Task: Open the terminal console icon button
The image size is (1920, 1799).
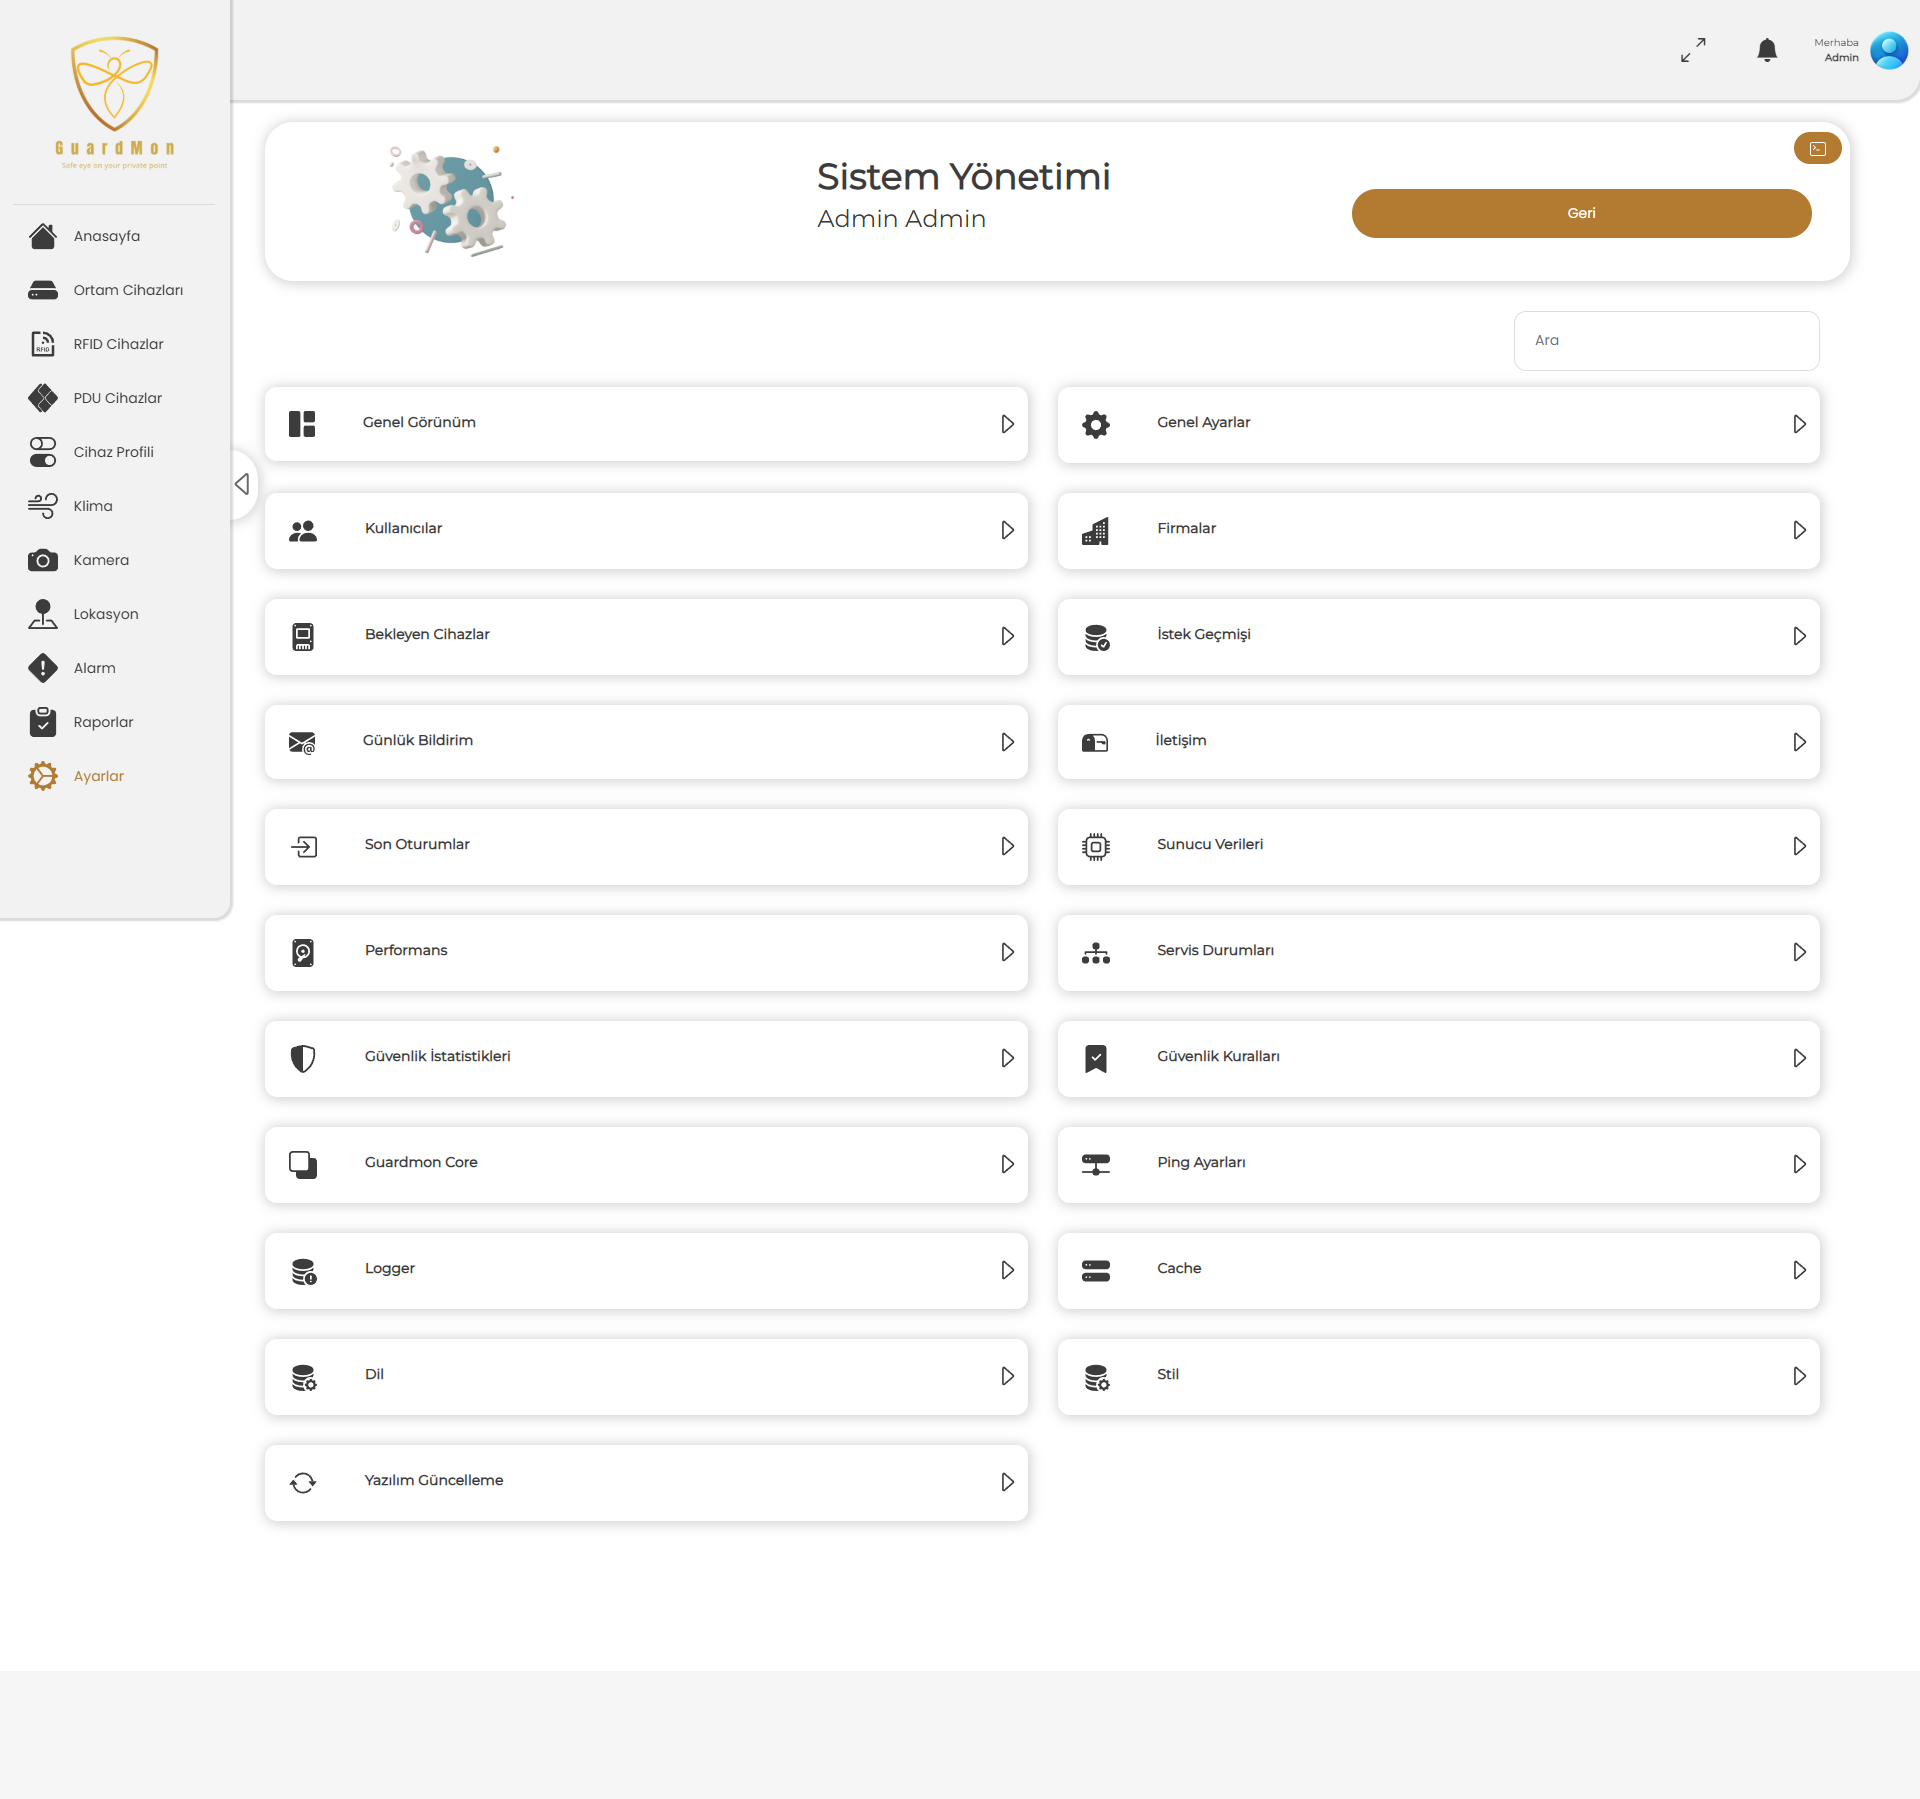Action: click(1818, 148)
